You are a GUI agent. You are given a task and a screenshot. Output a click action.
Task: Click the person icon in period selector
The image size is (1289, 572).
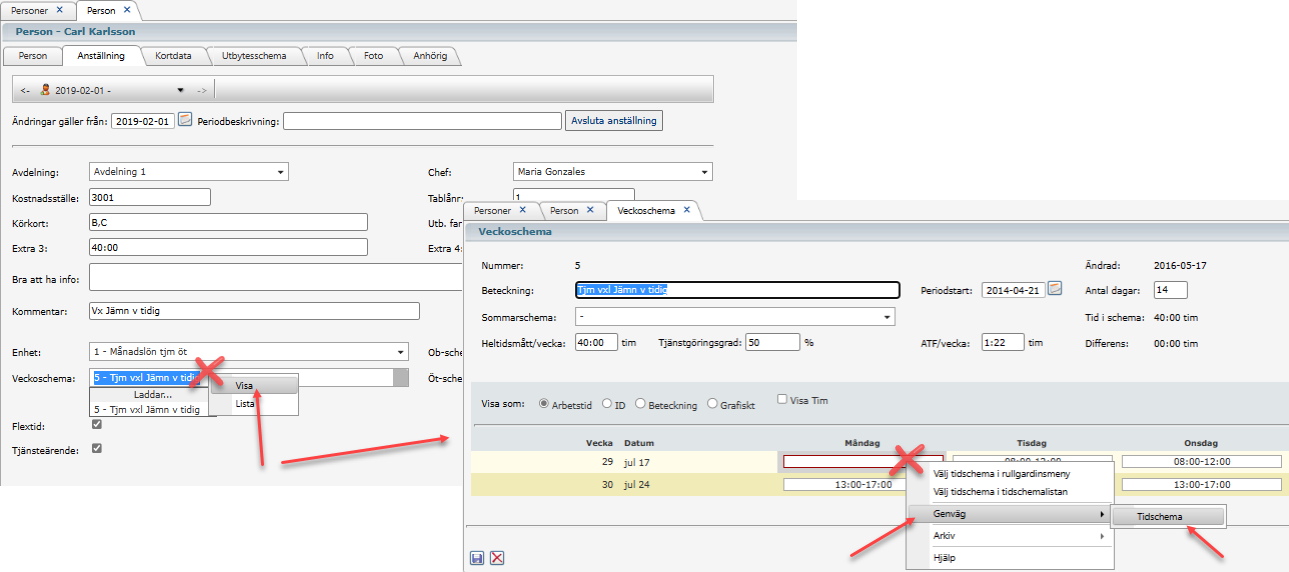(x=45, y=90)
